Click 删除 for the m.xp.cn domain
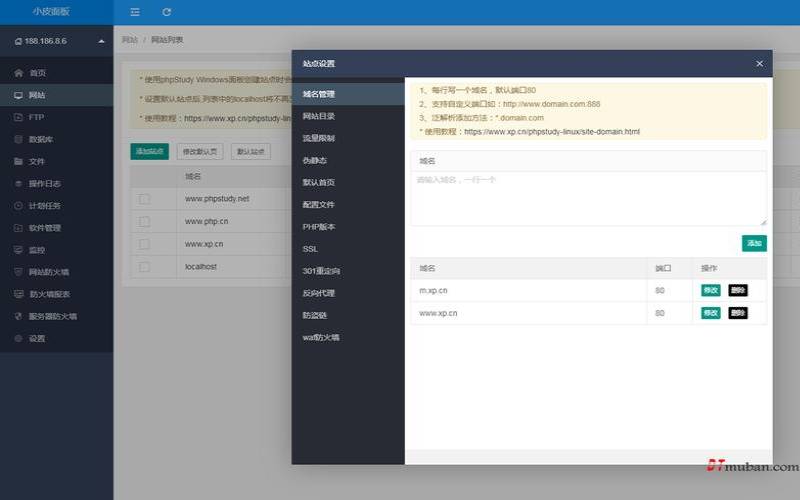 738,290
